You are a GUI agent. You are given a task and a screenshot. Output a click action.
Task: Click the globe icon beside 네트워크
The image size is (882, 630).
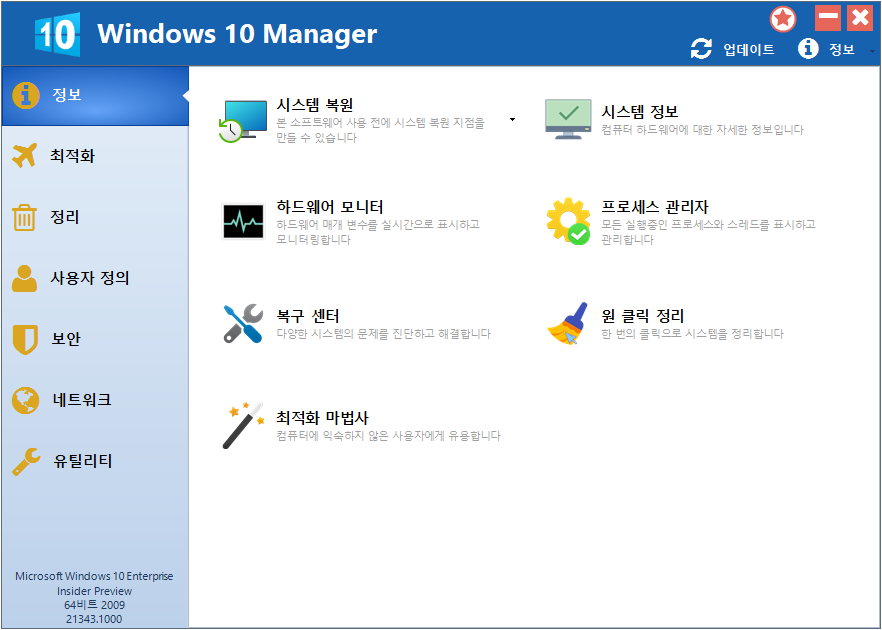click(25, 400)
